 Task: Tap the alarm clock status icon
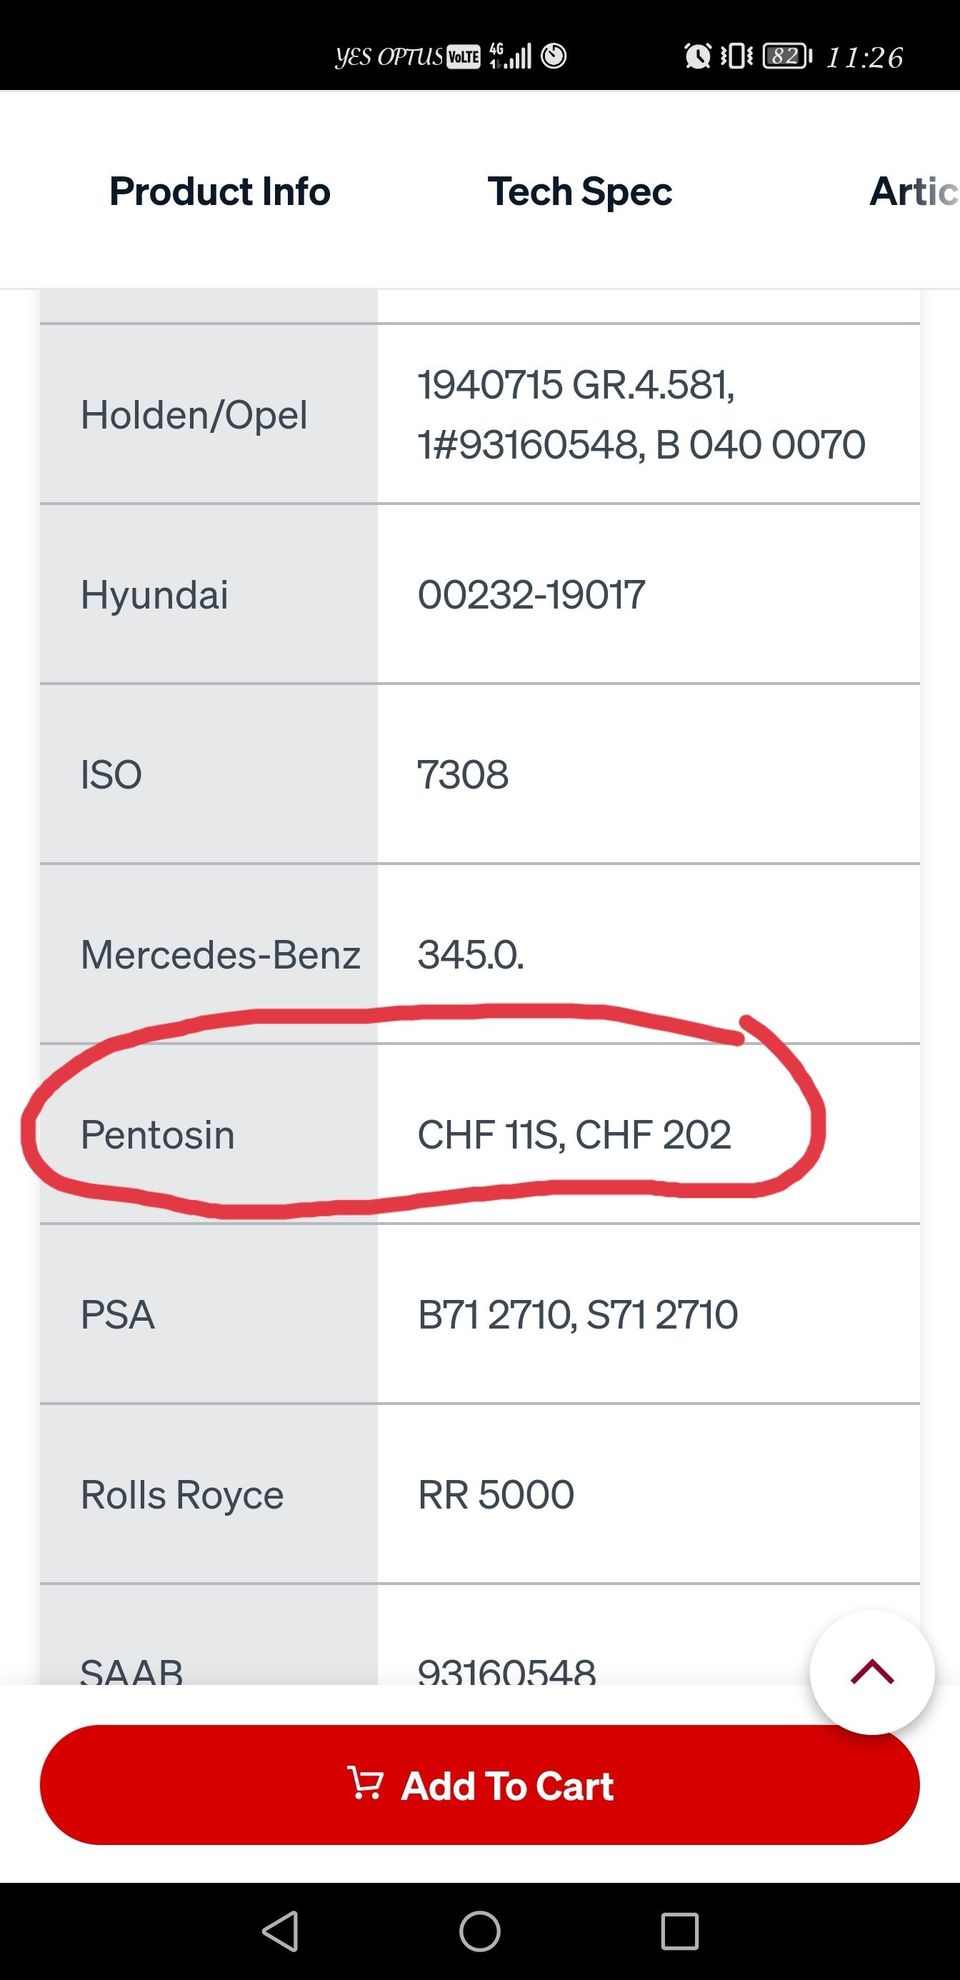tap(698, 56)
